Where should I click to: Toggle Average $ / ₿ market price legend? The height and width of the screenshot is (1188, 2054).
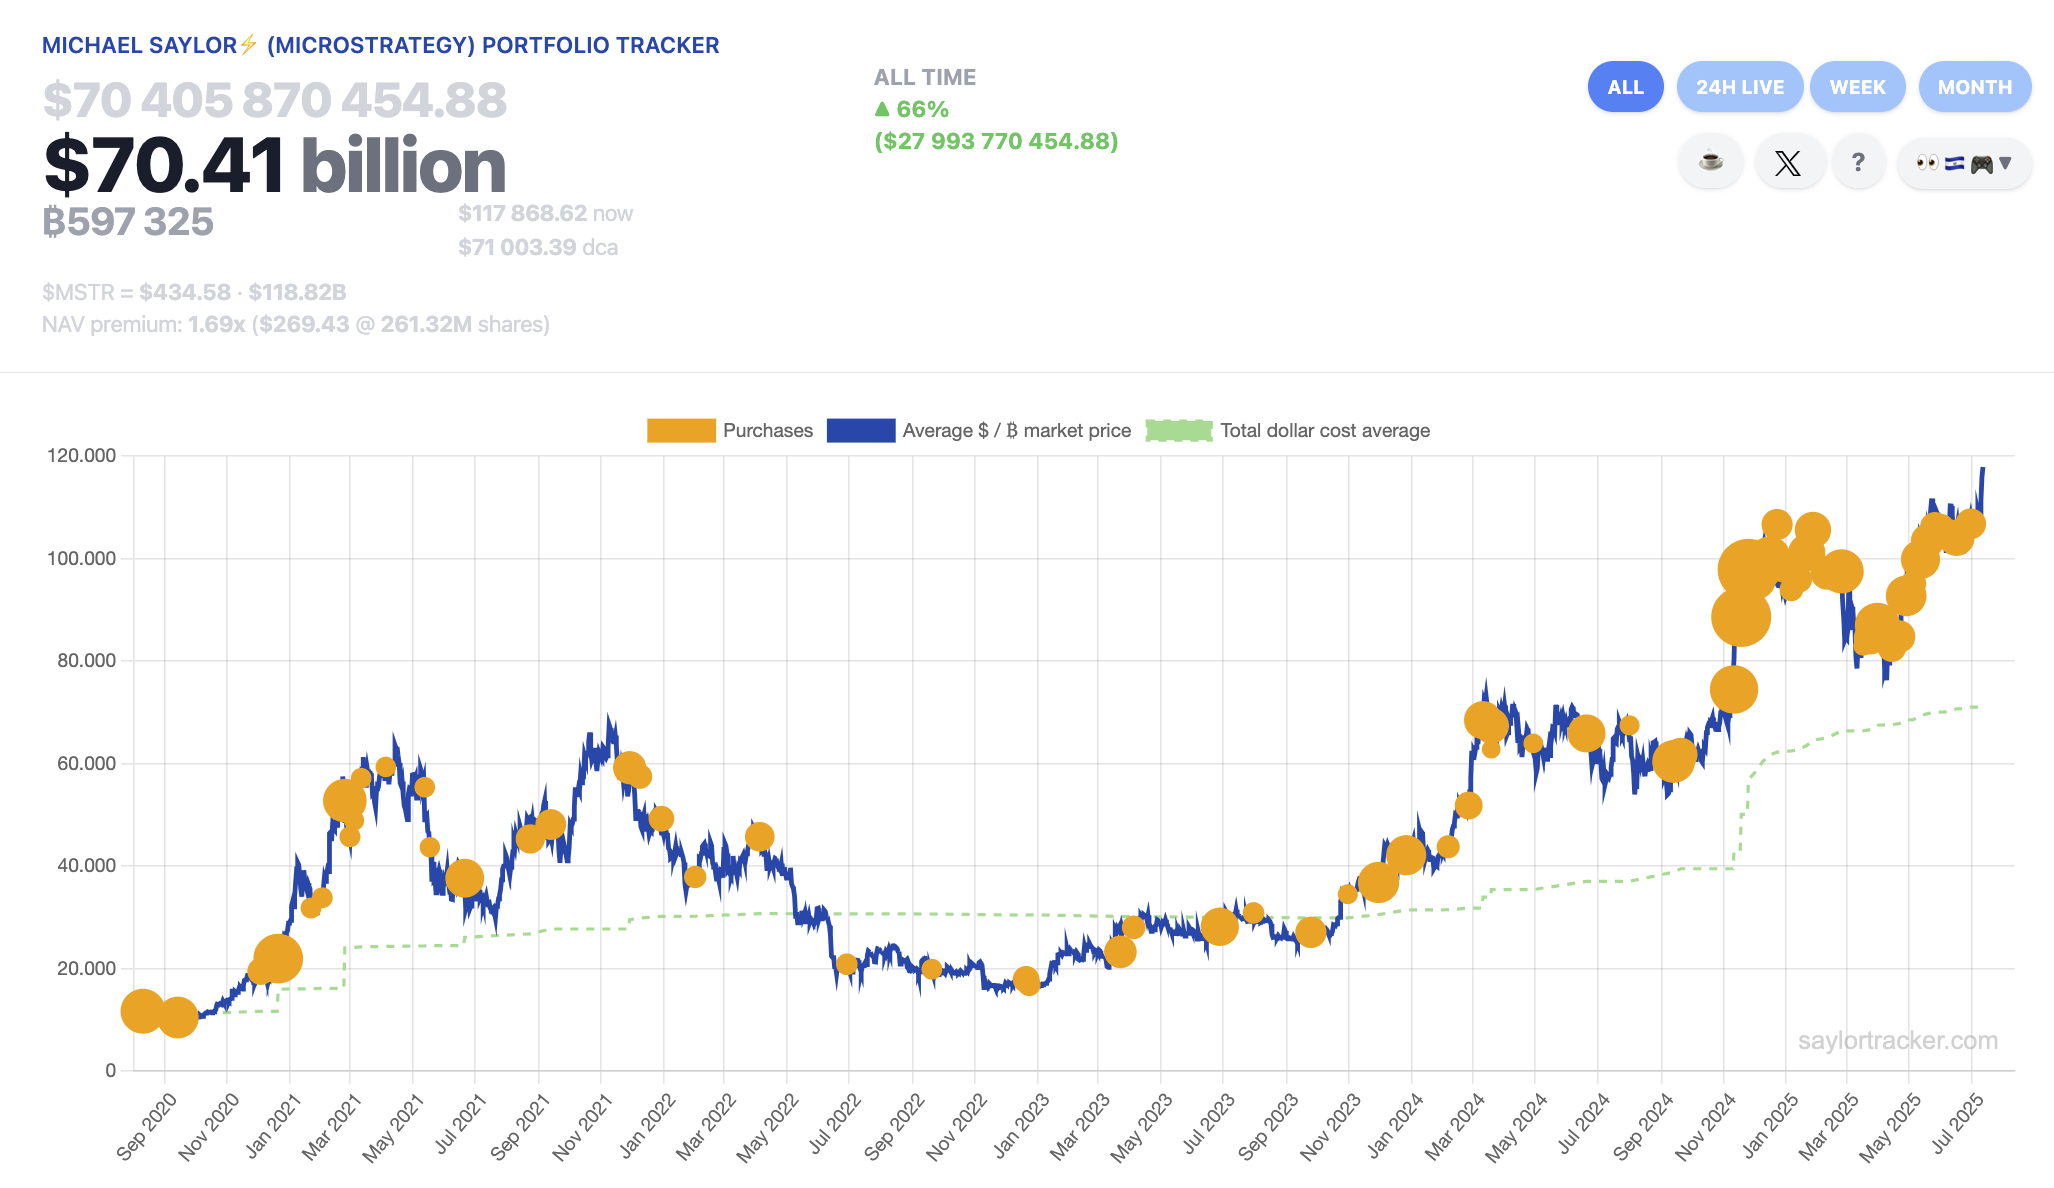click(1016, 431)
